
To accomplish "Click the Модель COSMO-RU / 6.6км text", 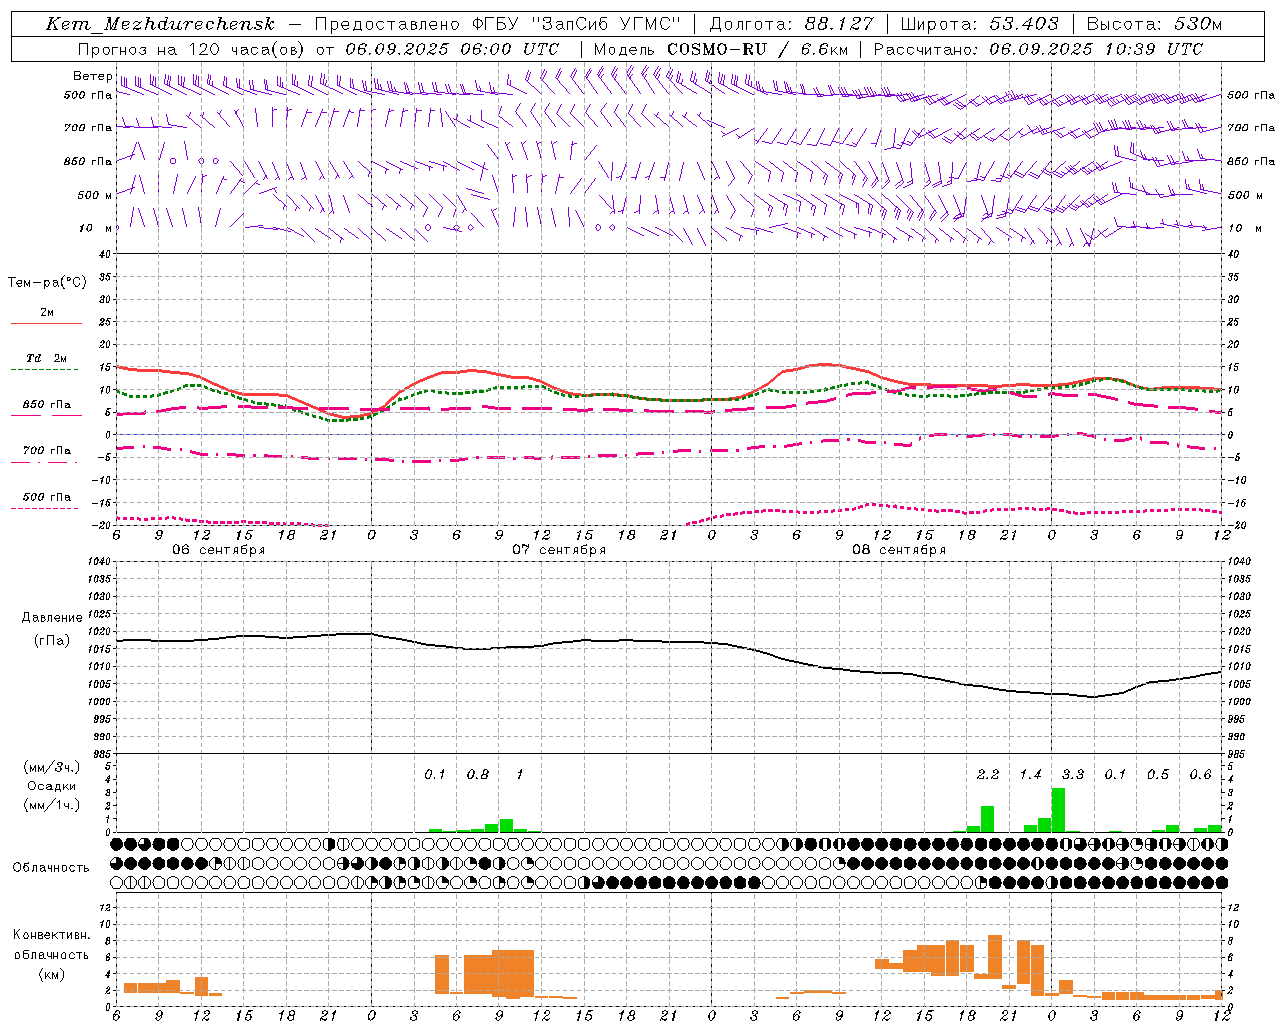I will [720, 49].
